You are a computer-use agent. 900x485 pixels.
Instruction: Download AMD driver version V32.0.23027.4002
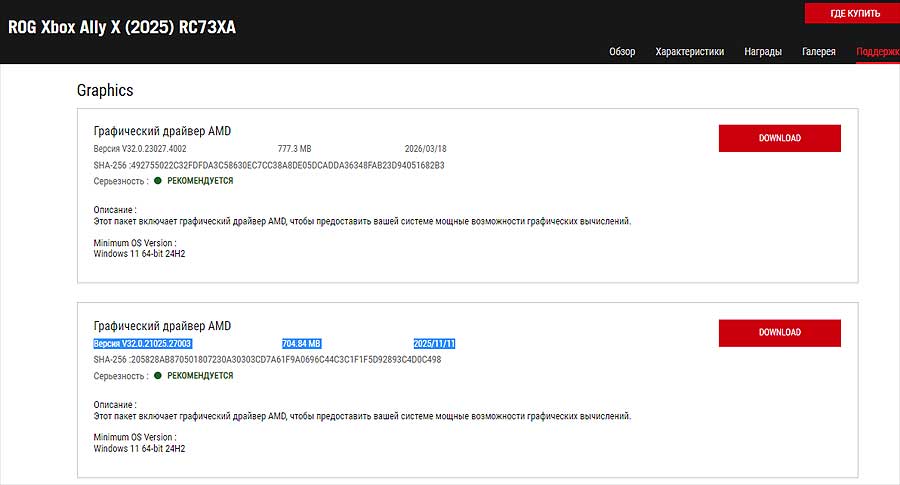(779, 138)
